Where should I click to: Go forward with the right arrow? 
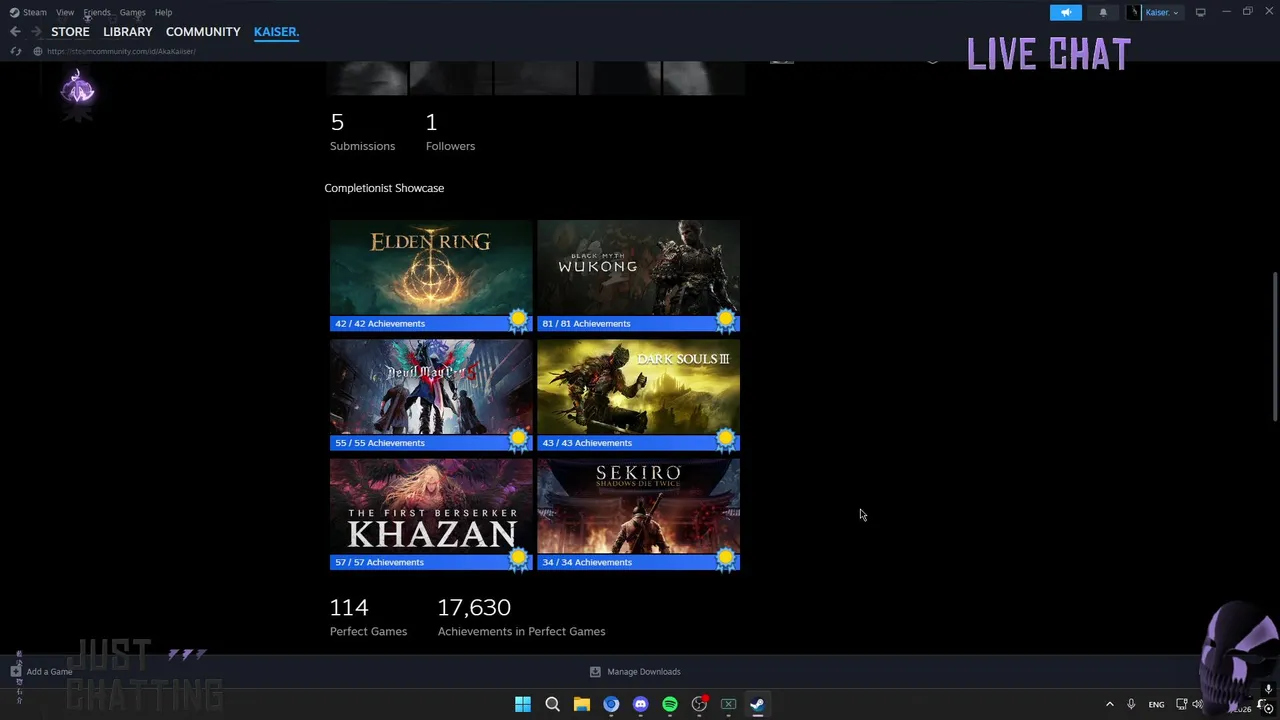(36, 32)
